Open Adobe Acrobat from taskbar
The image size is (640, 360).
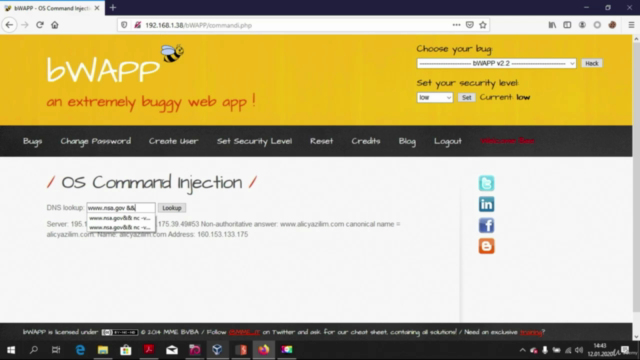coord(149,350)
